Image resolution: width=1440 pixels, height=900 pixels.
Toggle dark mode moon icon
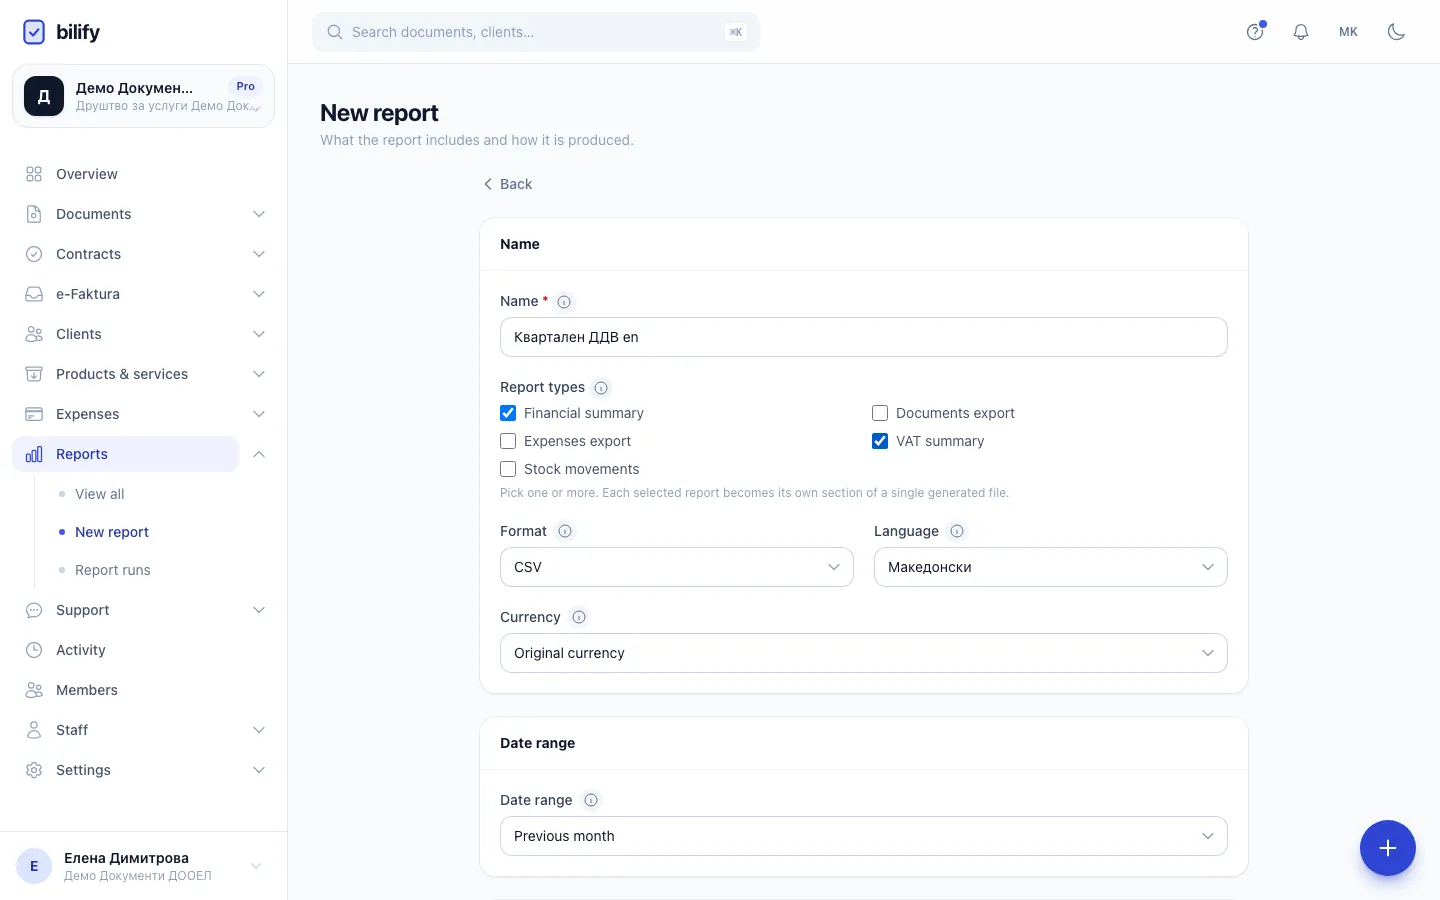[1397, 32]
